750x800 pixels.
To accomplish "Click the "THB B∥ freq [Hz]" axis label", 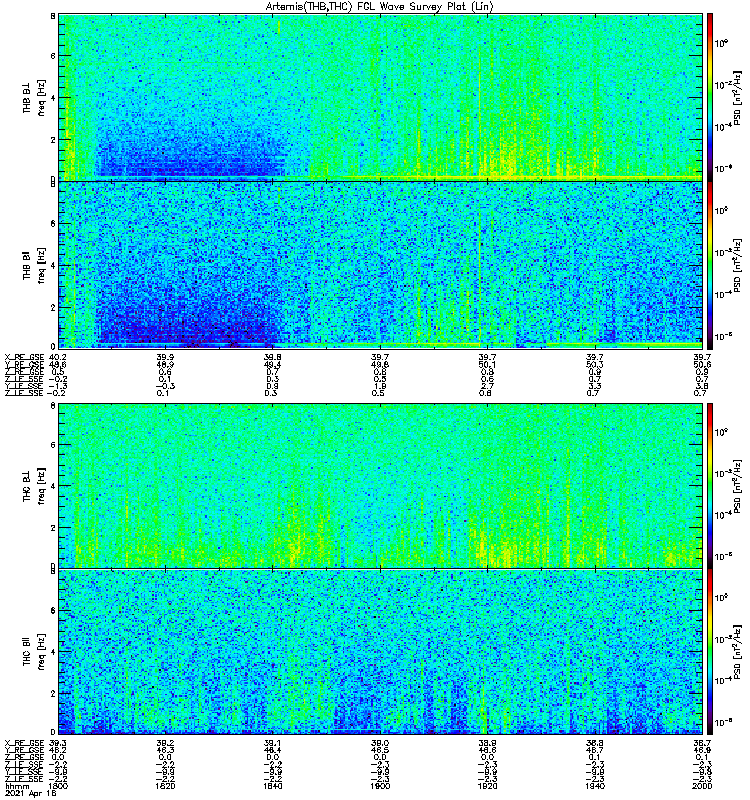I will (x=34, y=266).
